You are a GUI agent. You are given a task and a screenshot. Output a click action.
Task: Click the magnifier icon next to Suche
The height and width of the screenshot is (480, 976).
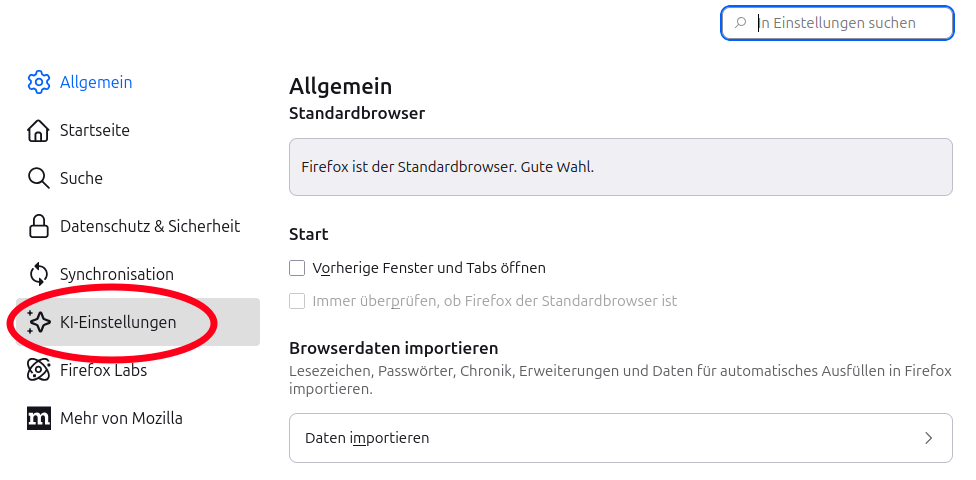pos(38,178)
